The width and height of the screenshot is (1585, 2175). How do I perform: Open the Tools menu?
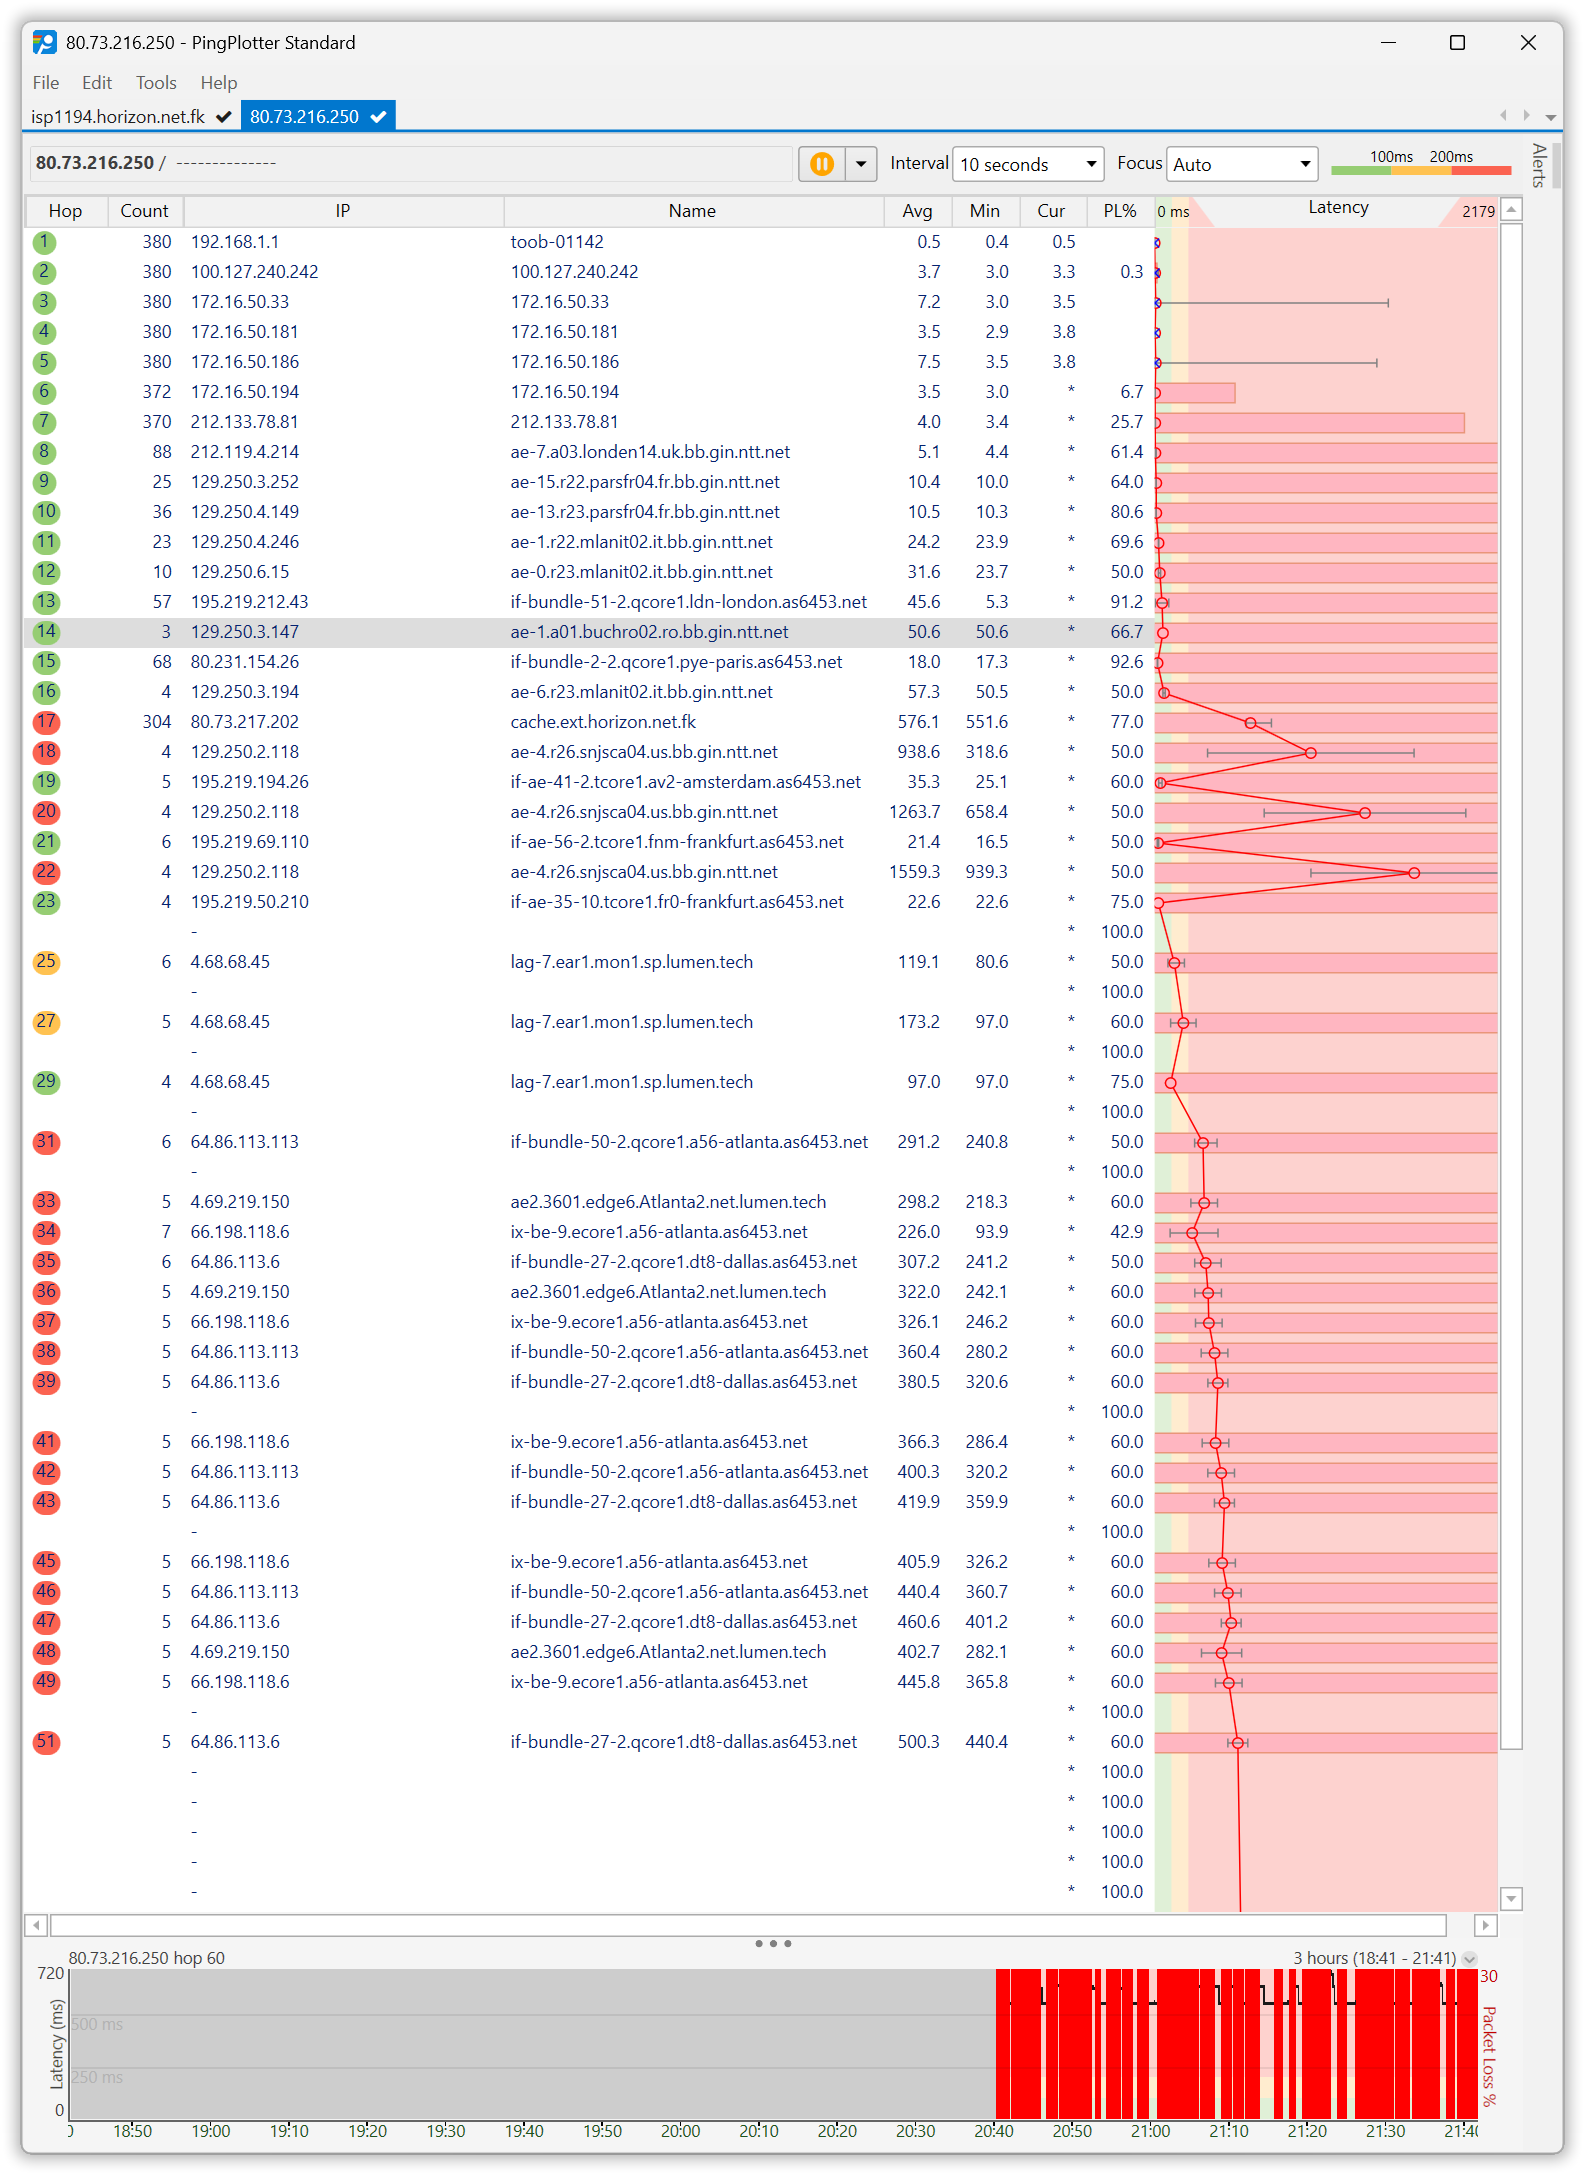[156, 83]
